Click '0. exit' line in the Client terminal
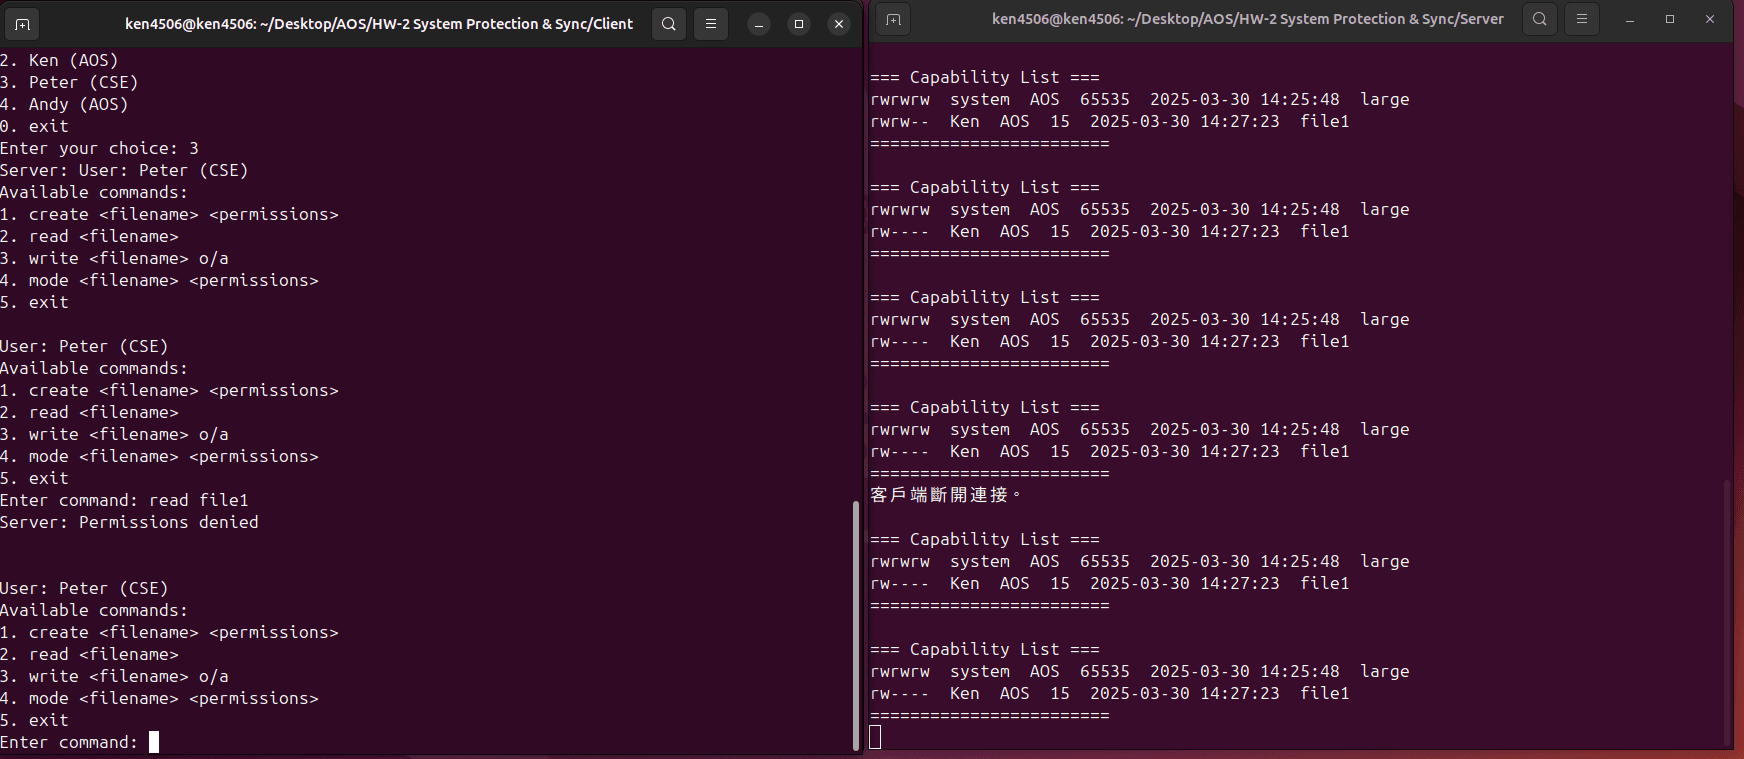This screenshot has width=1744, height=759. (34, 126)
